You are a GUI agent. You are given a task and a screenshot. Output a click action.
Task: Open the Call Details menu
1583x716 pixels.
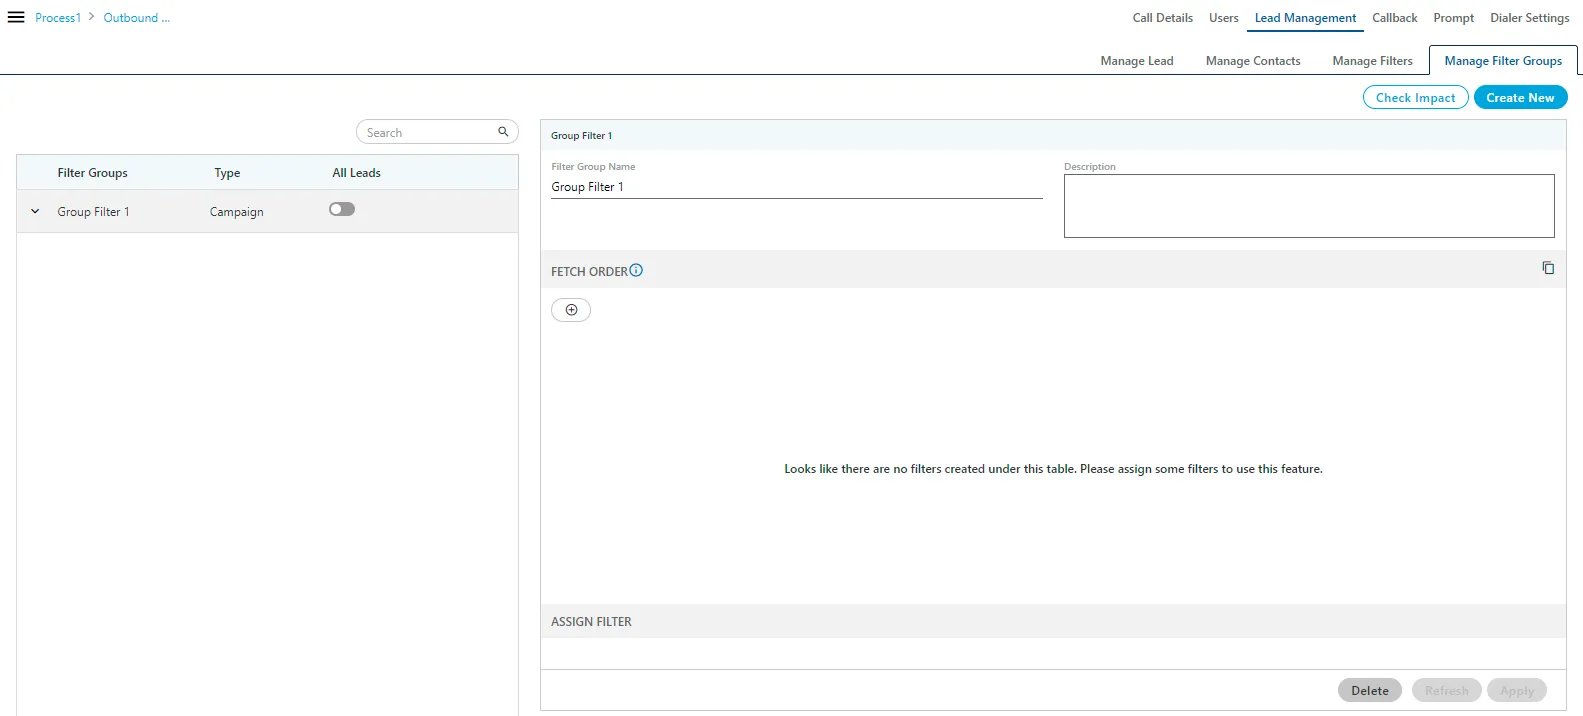click(1162, 18)
